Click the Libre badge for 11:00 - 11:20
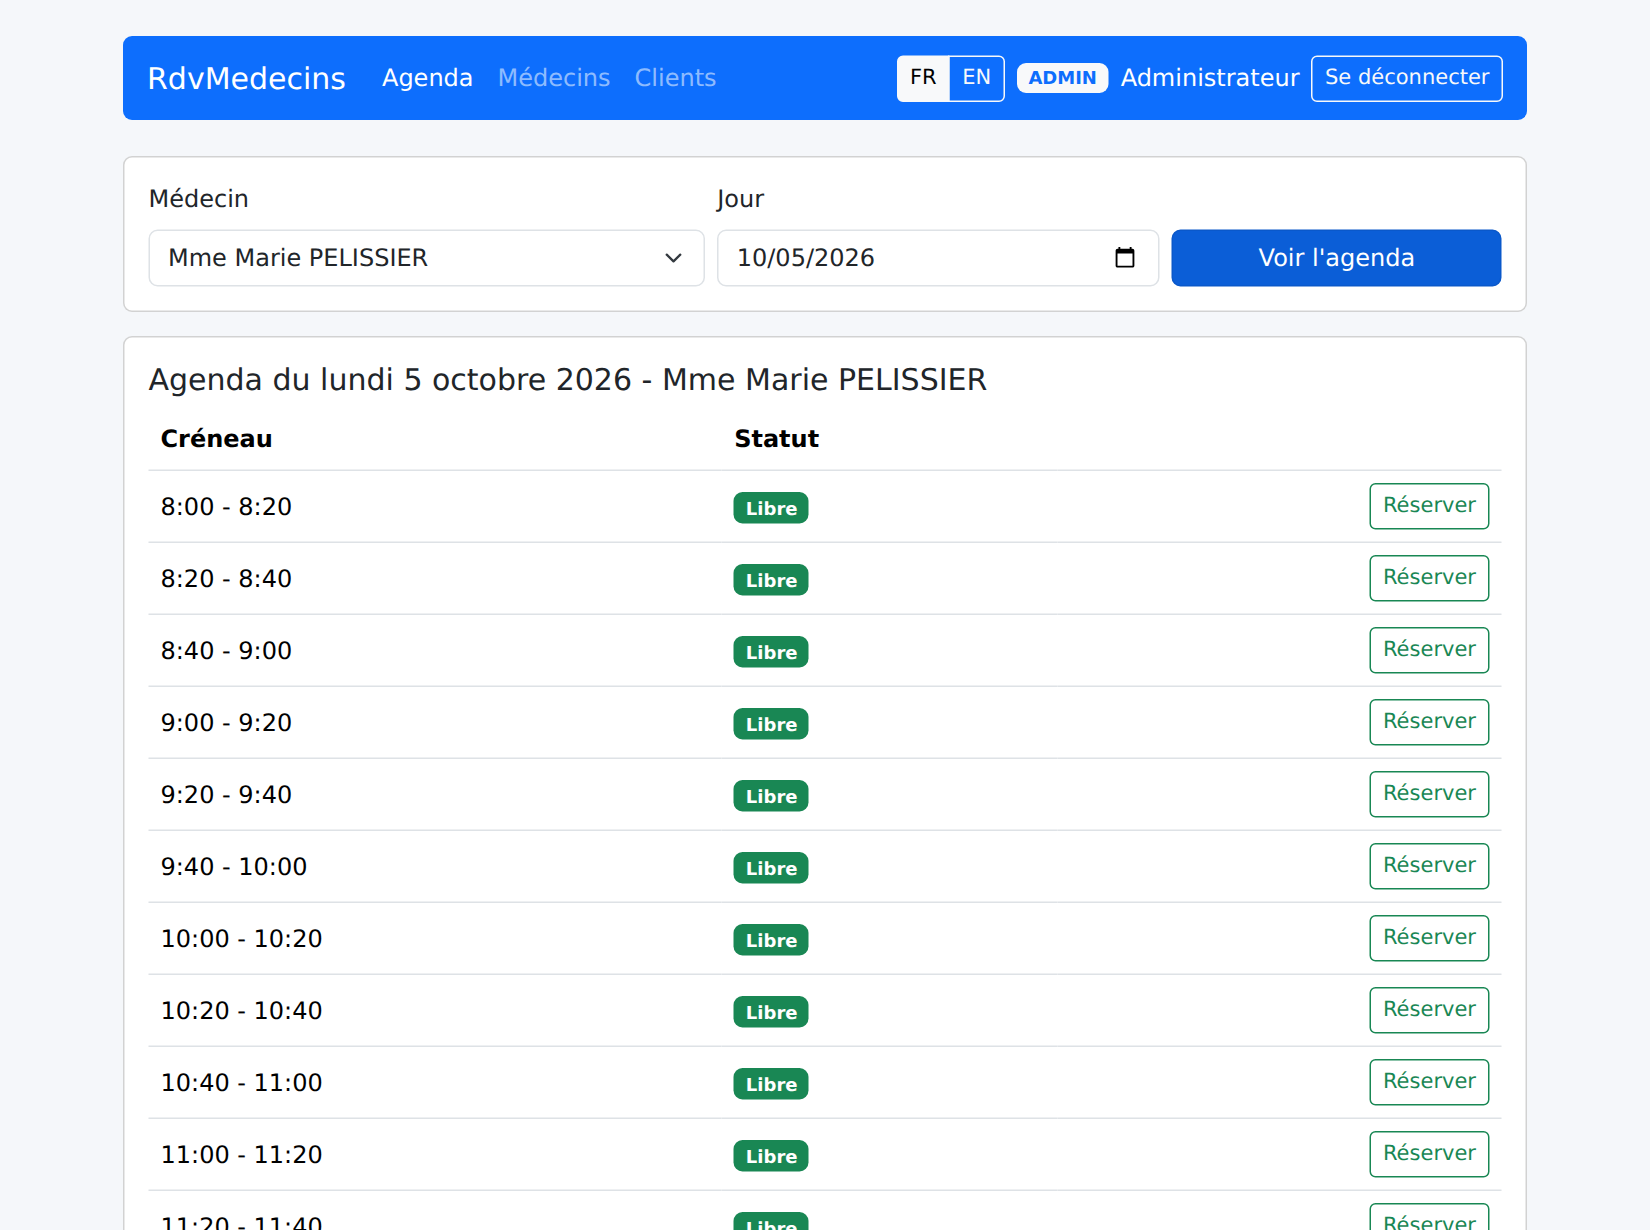1650x1230 pixels. coord(771,1156)
